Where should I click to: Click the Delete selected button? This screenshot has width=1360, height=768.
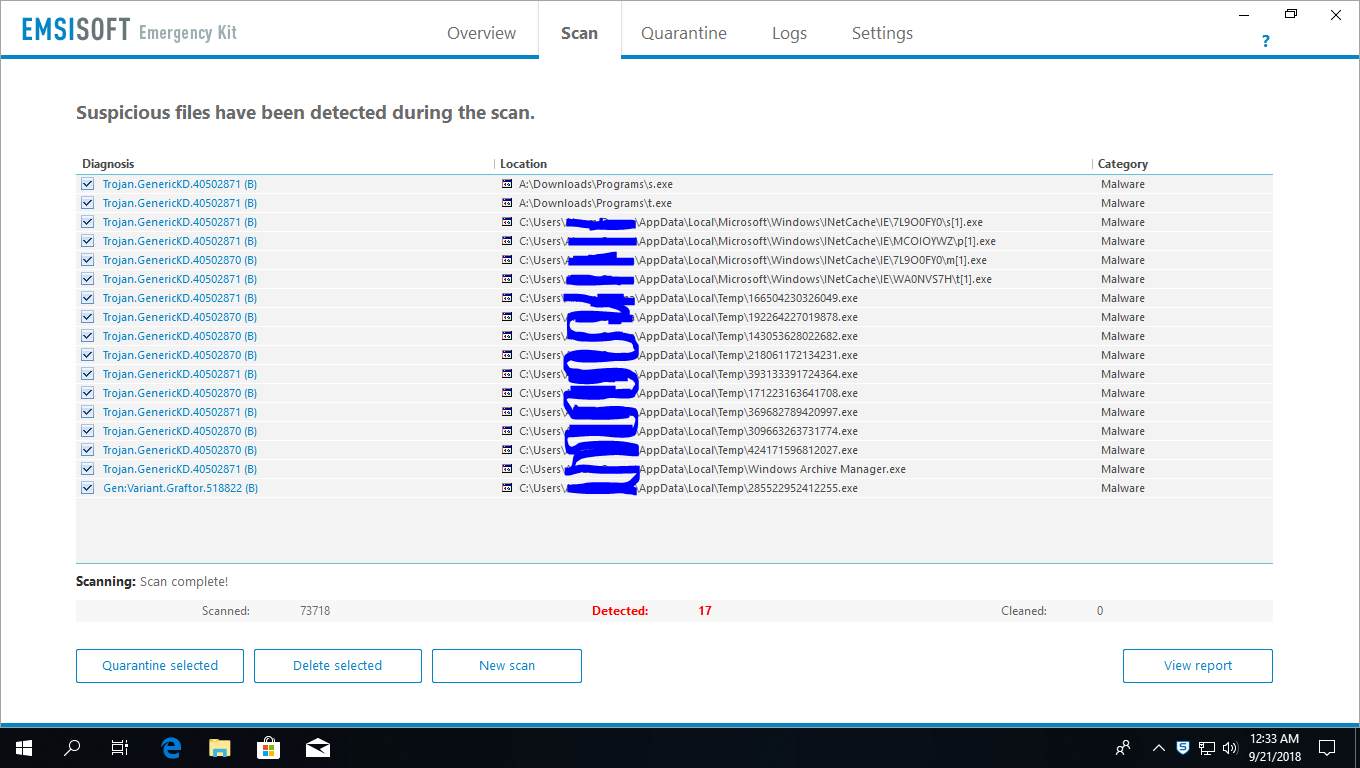pyautogui.click(x=338, y=666)
